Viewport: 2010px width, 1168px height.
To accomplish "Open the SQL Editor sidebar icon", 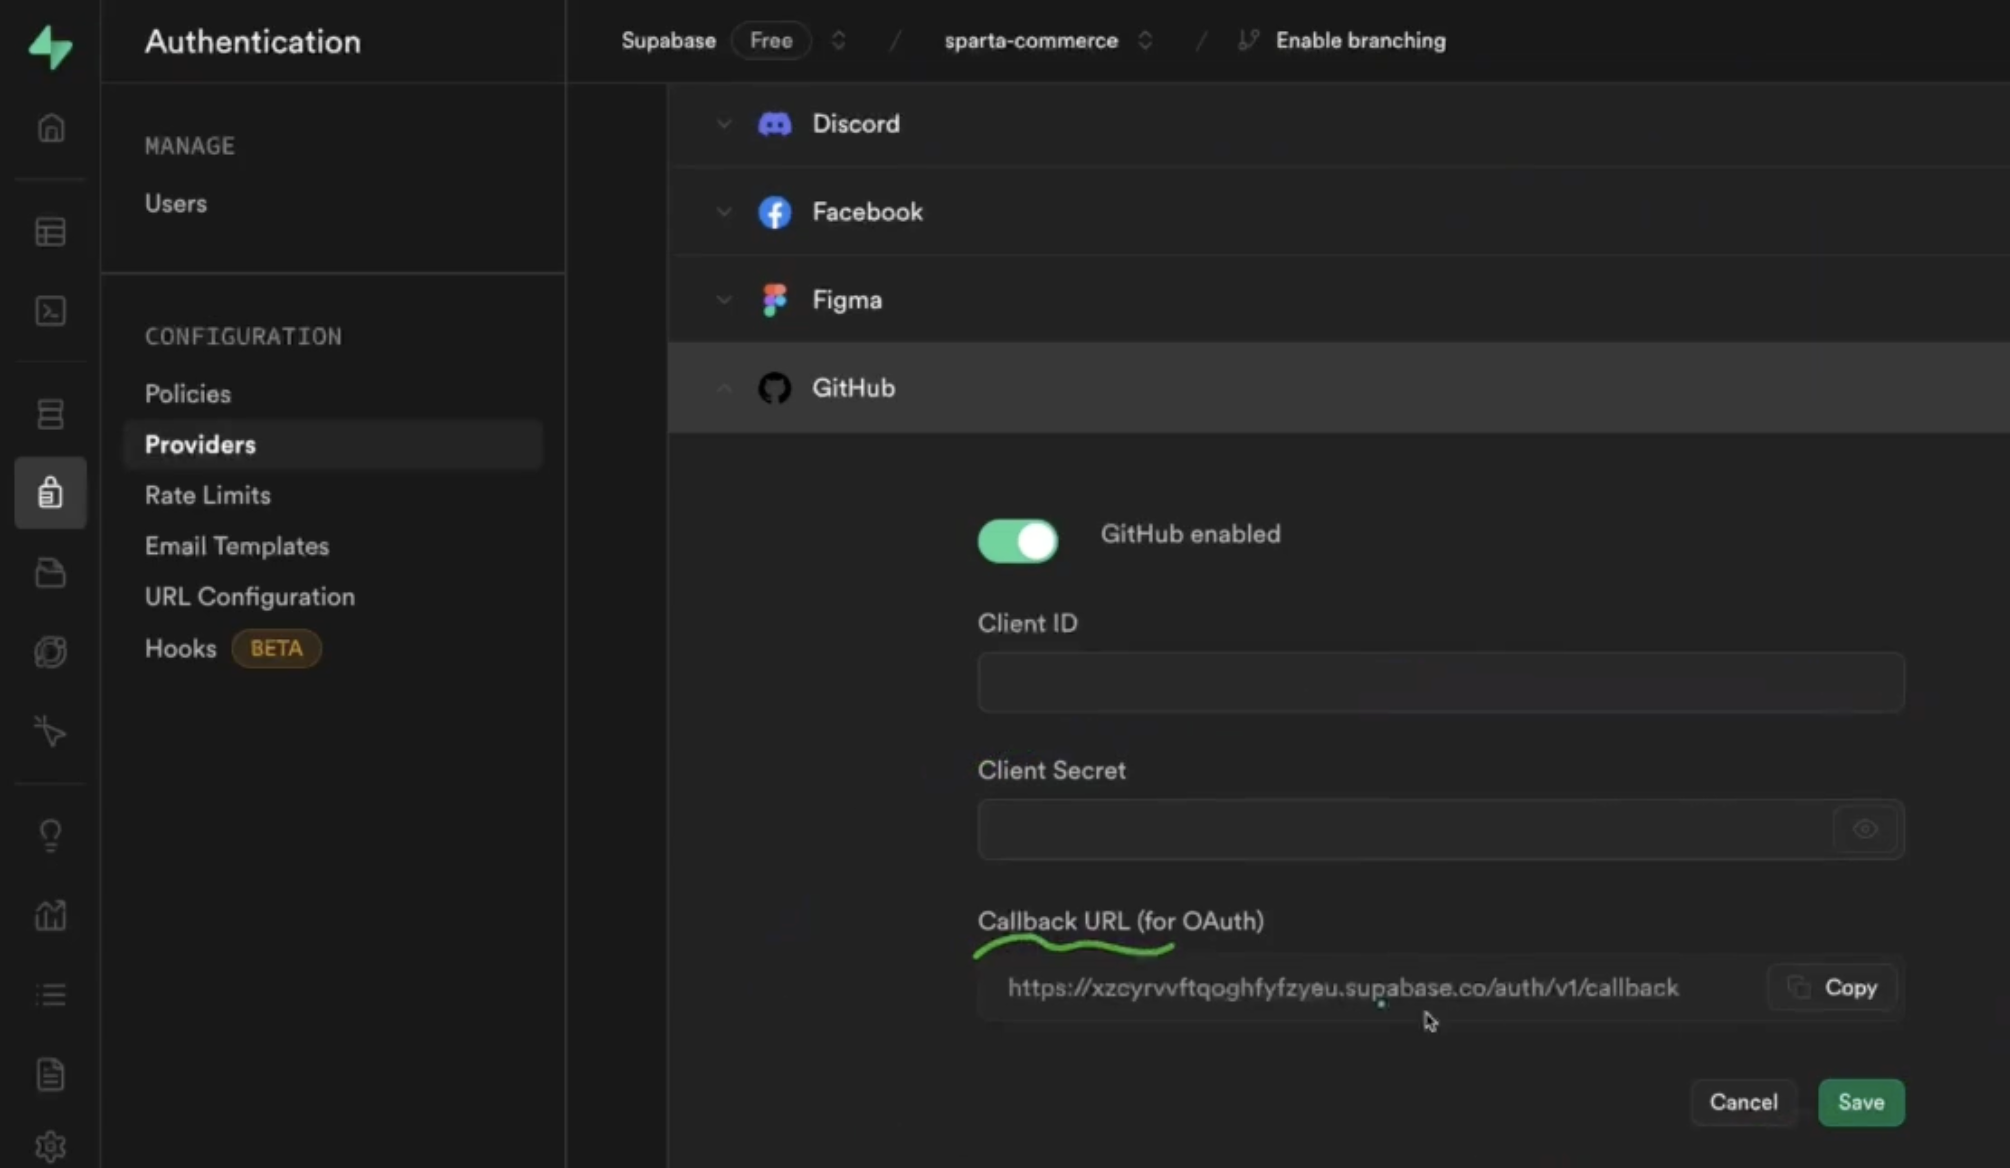I will coord(50,311).
